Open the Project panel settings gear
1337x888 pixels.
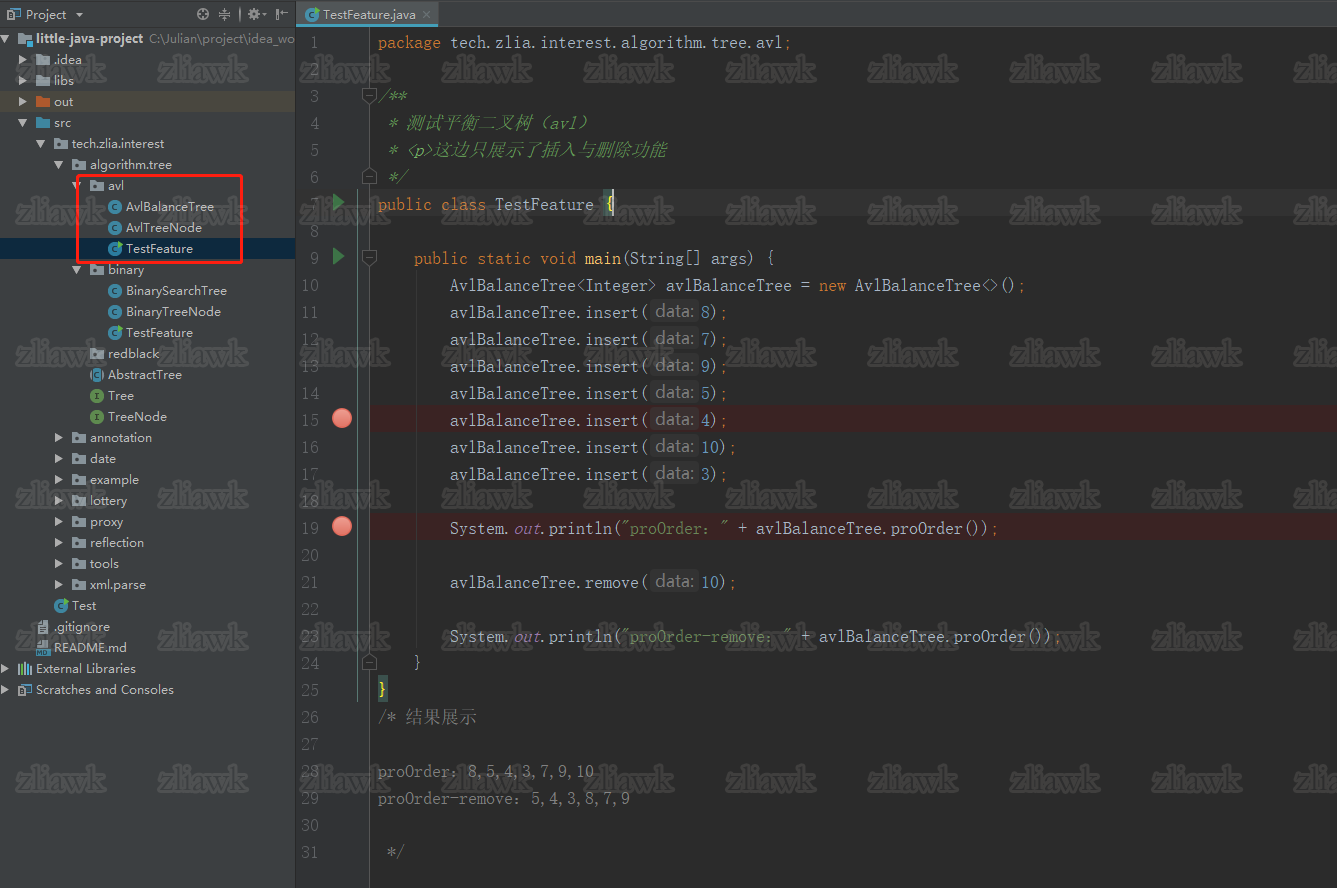254,14
